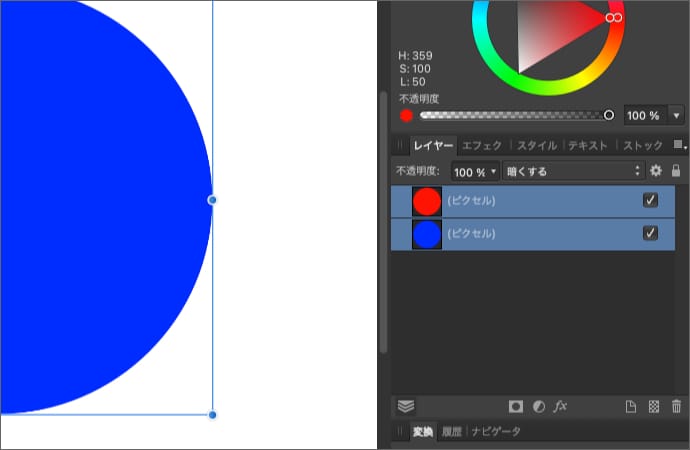Click the Edit All Layers stack icon
690x450 pixels.
406,406
